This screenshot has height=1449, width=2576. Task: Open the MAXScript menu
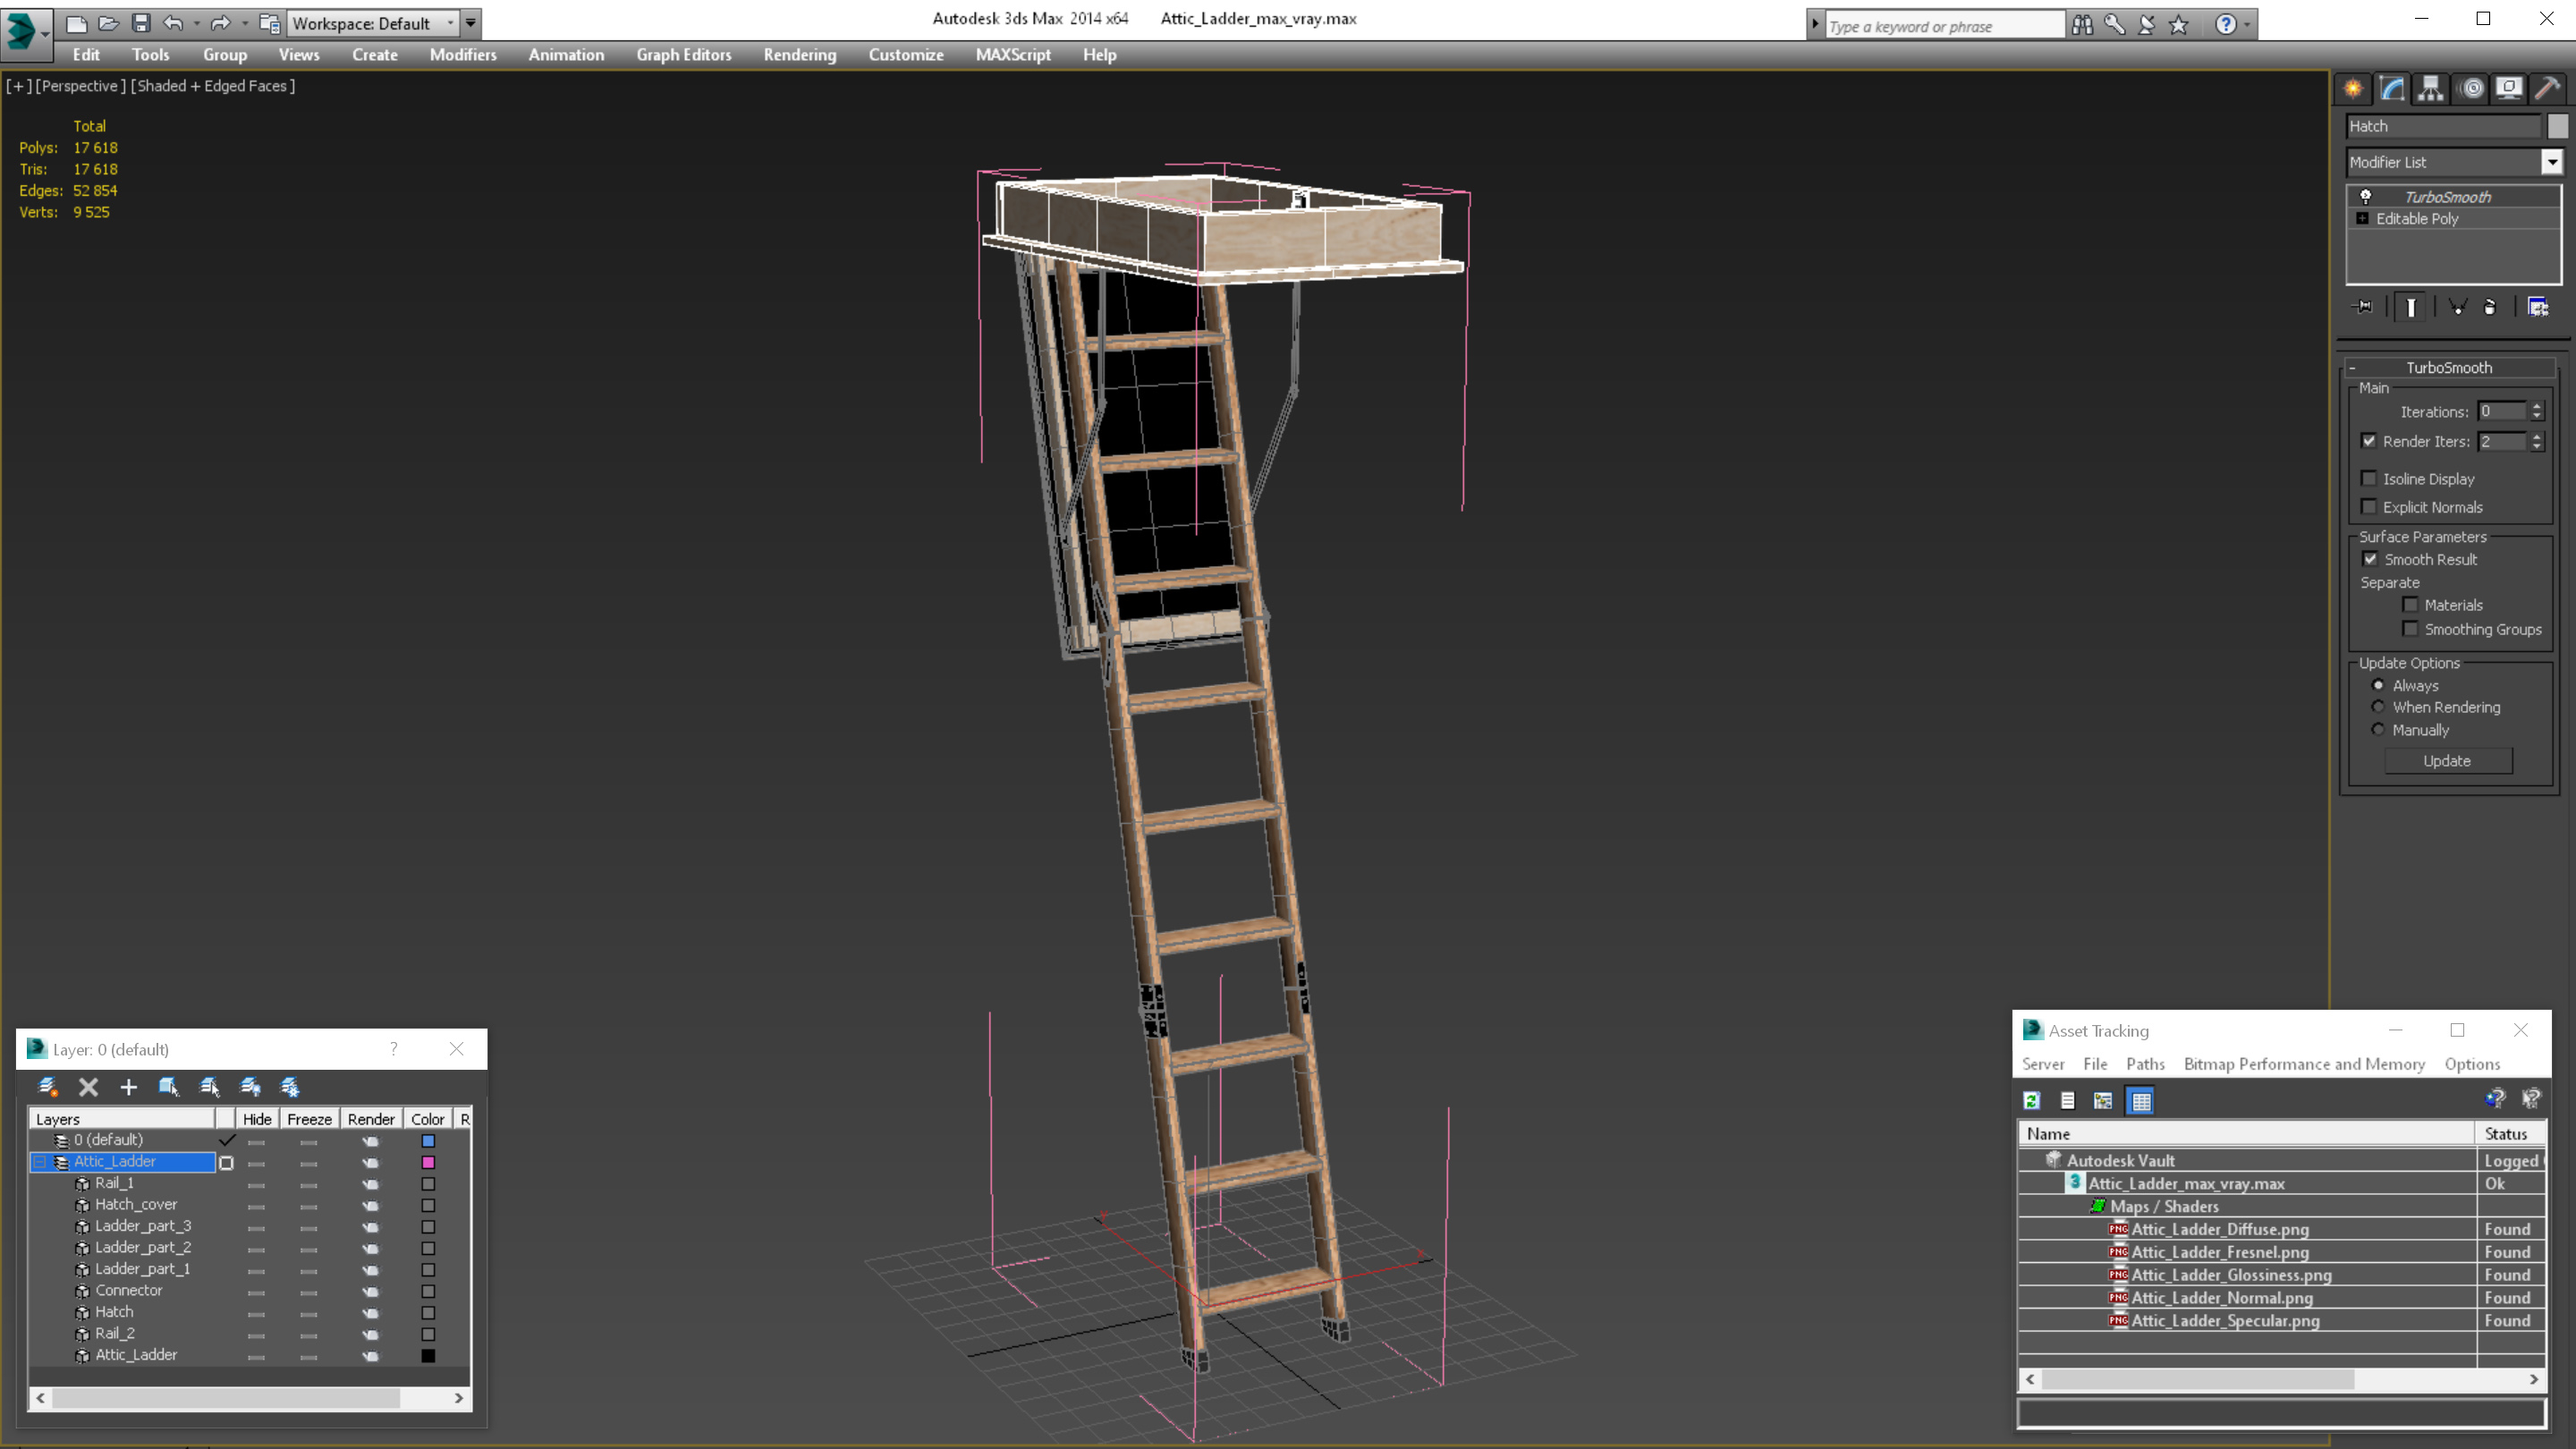coord(1013,55)
